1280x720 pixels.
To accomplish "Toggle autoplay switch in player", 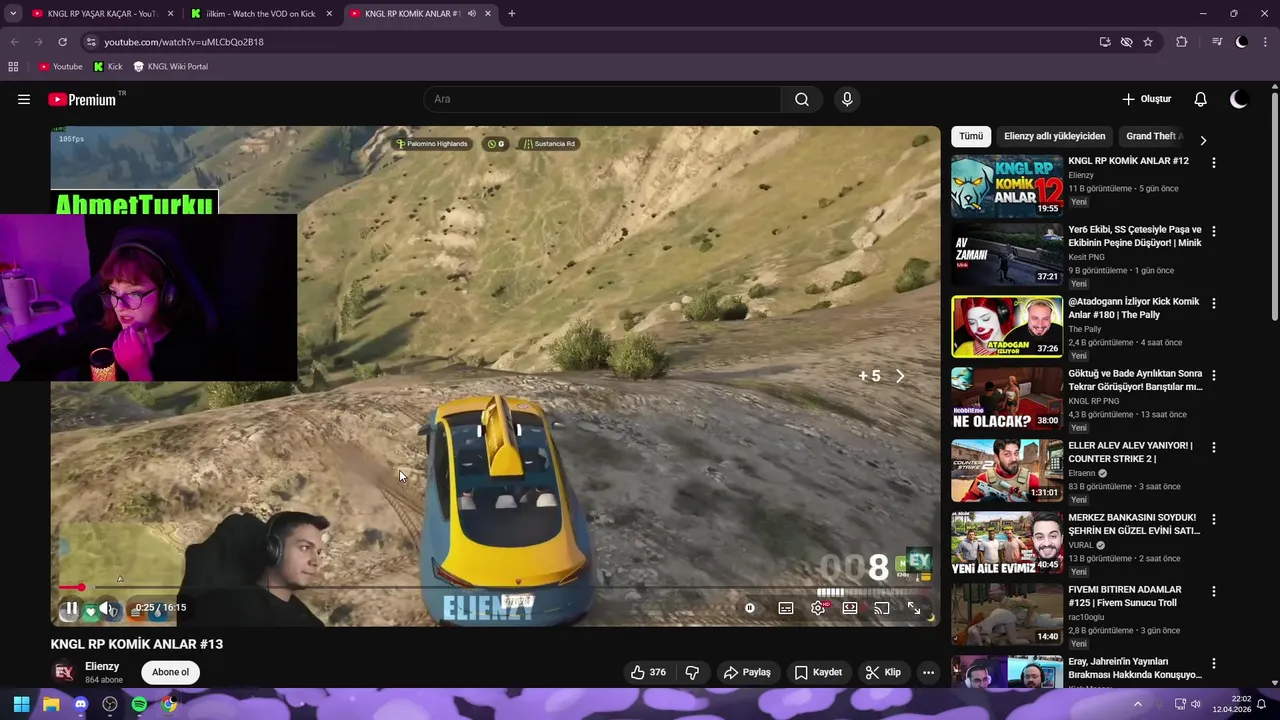I will tap(750, 608).
